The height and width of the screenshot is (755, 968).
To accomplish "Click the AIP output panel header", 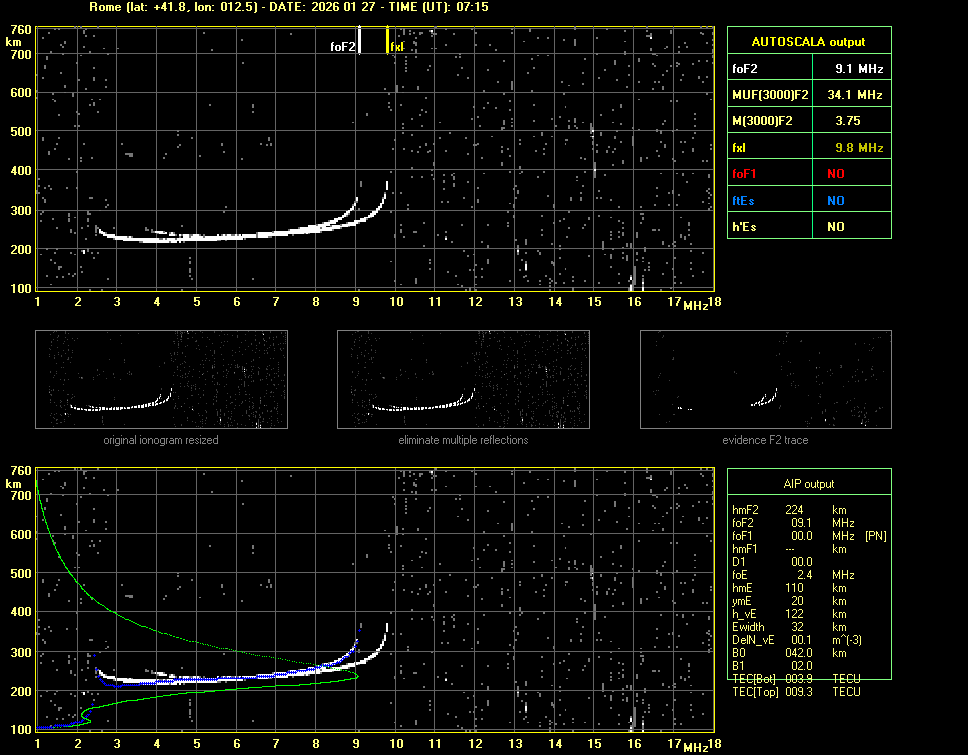I will [808, 484].
